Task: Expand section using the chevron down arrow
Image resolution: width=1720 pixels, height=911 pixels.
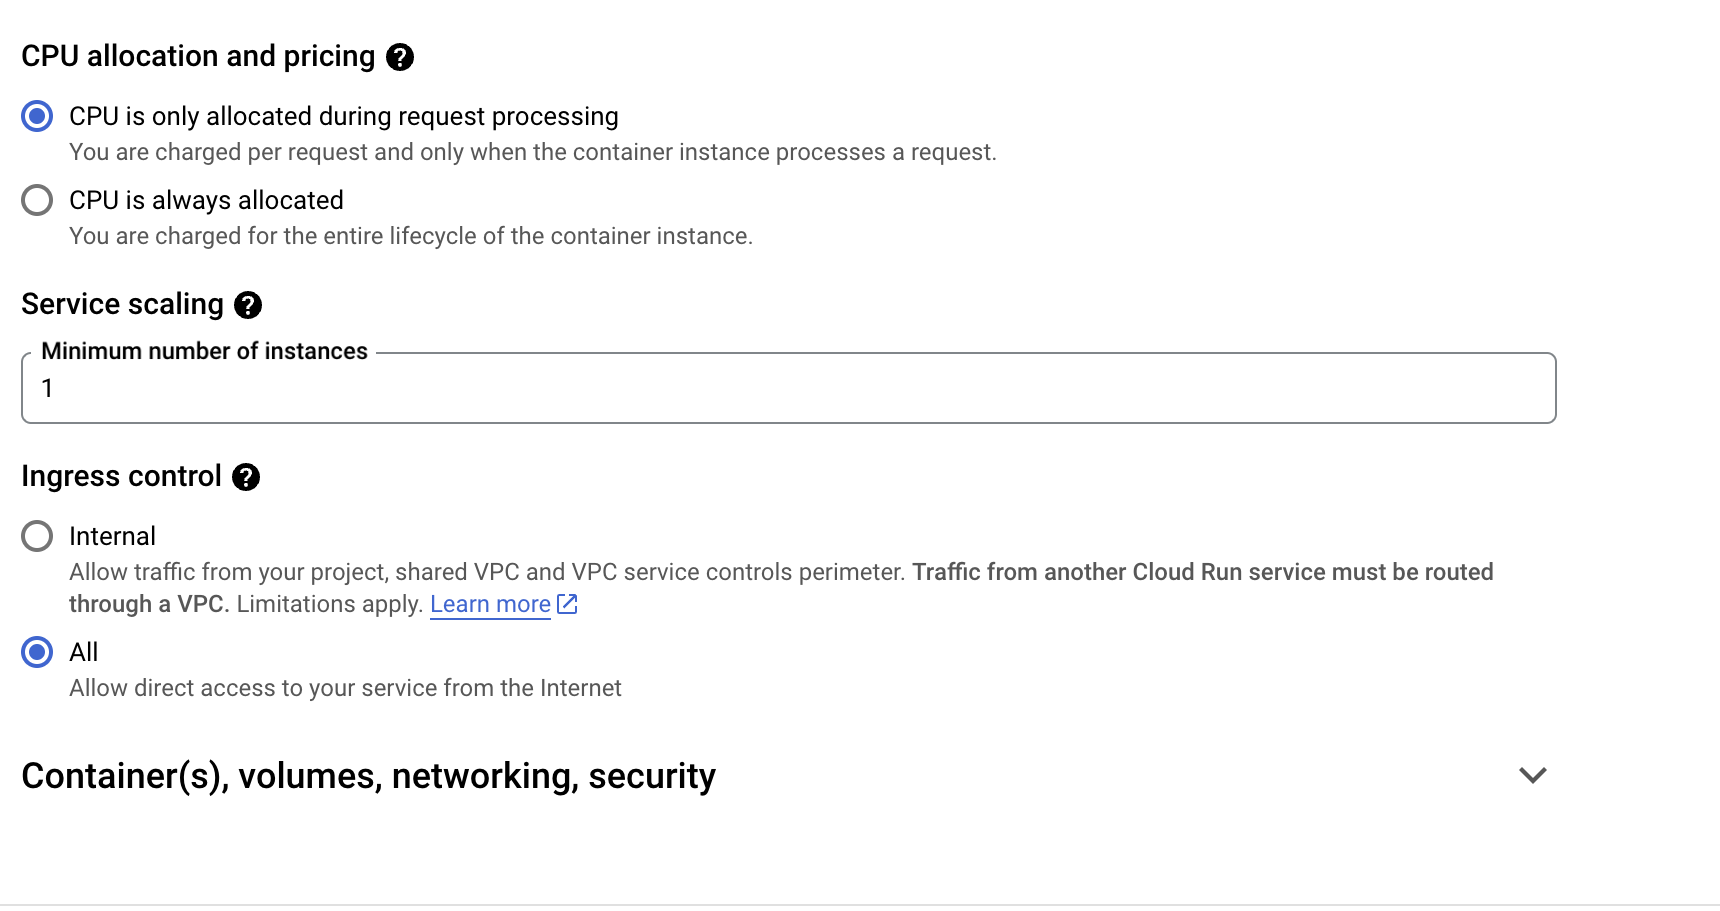Action: click(x=1532, y=775)
